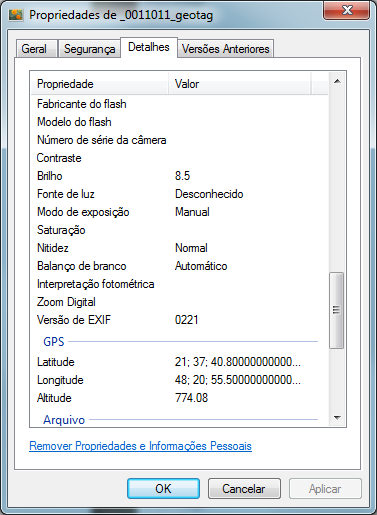Screen dimensions: 377x515
Task: Click the GPS section header
Action: point(54,342)
